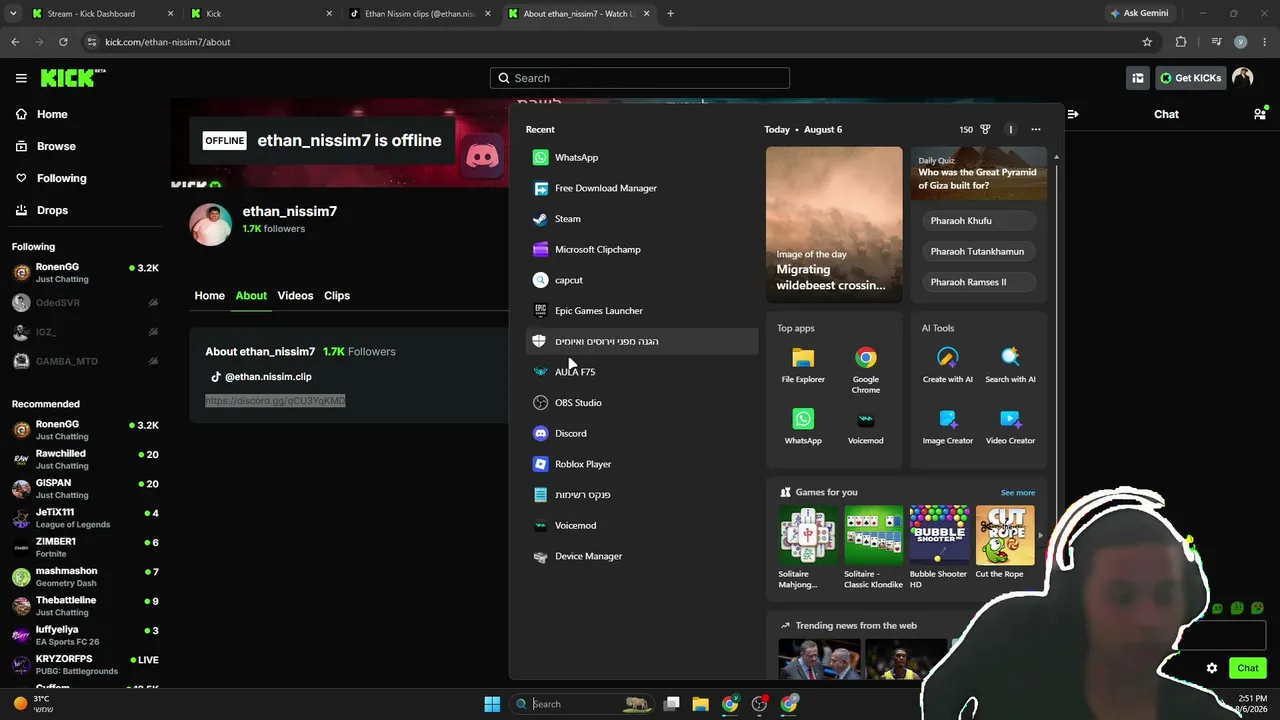Open Discord in the Recent list
The width and height of the screenshot is (1280, 720).
pyautogui.click(x=642, y=433)
